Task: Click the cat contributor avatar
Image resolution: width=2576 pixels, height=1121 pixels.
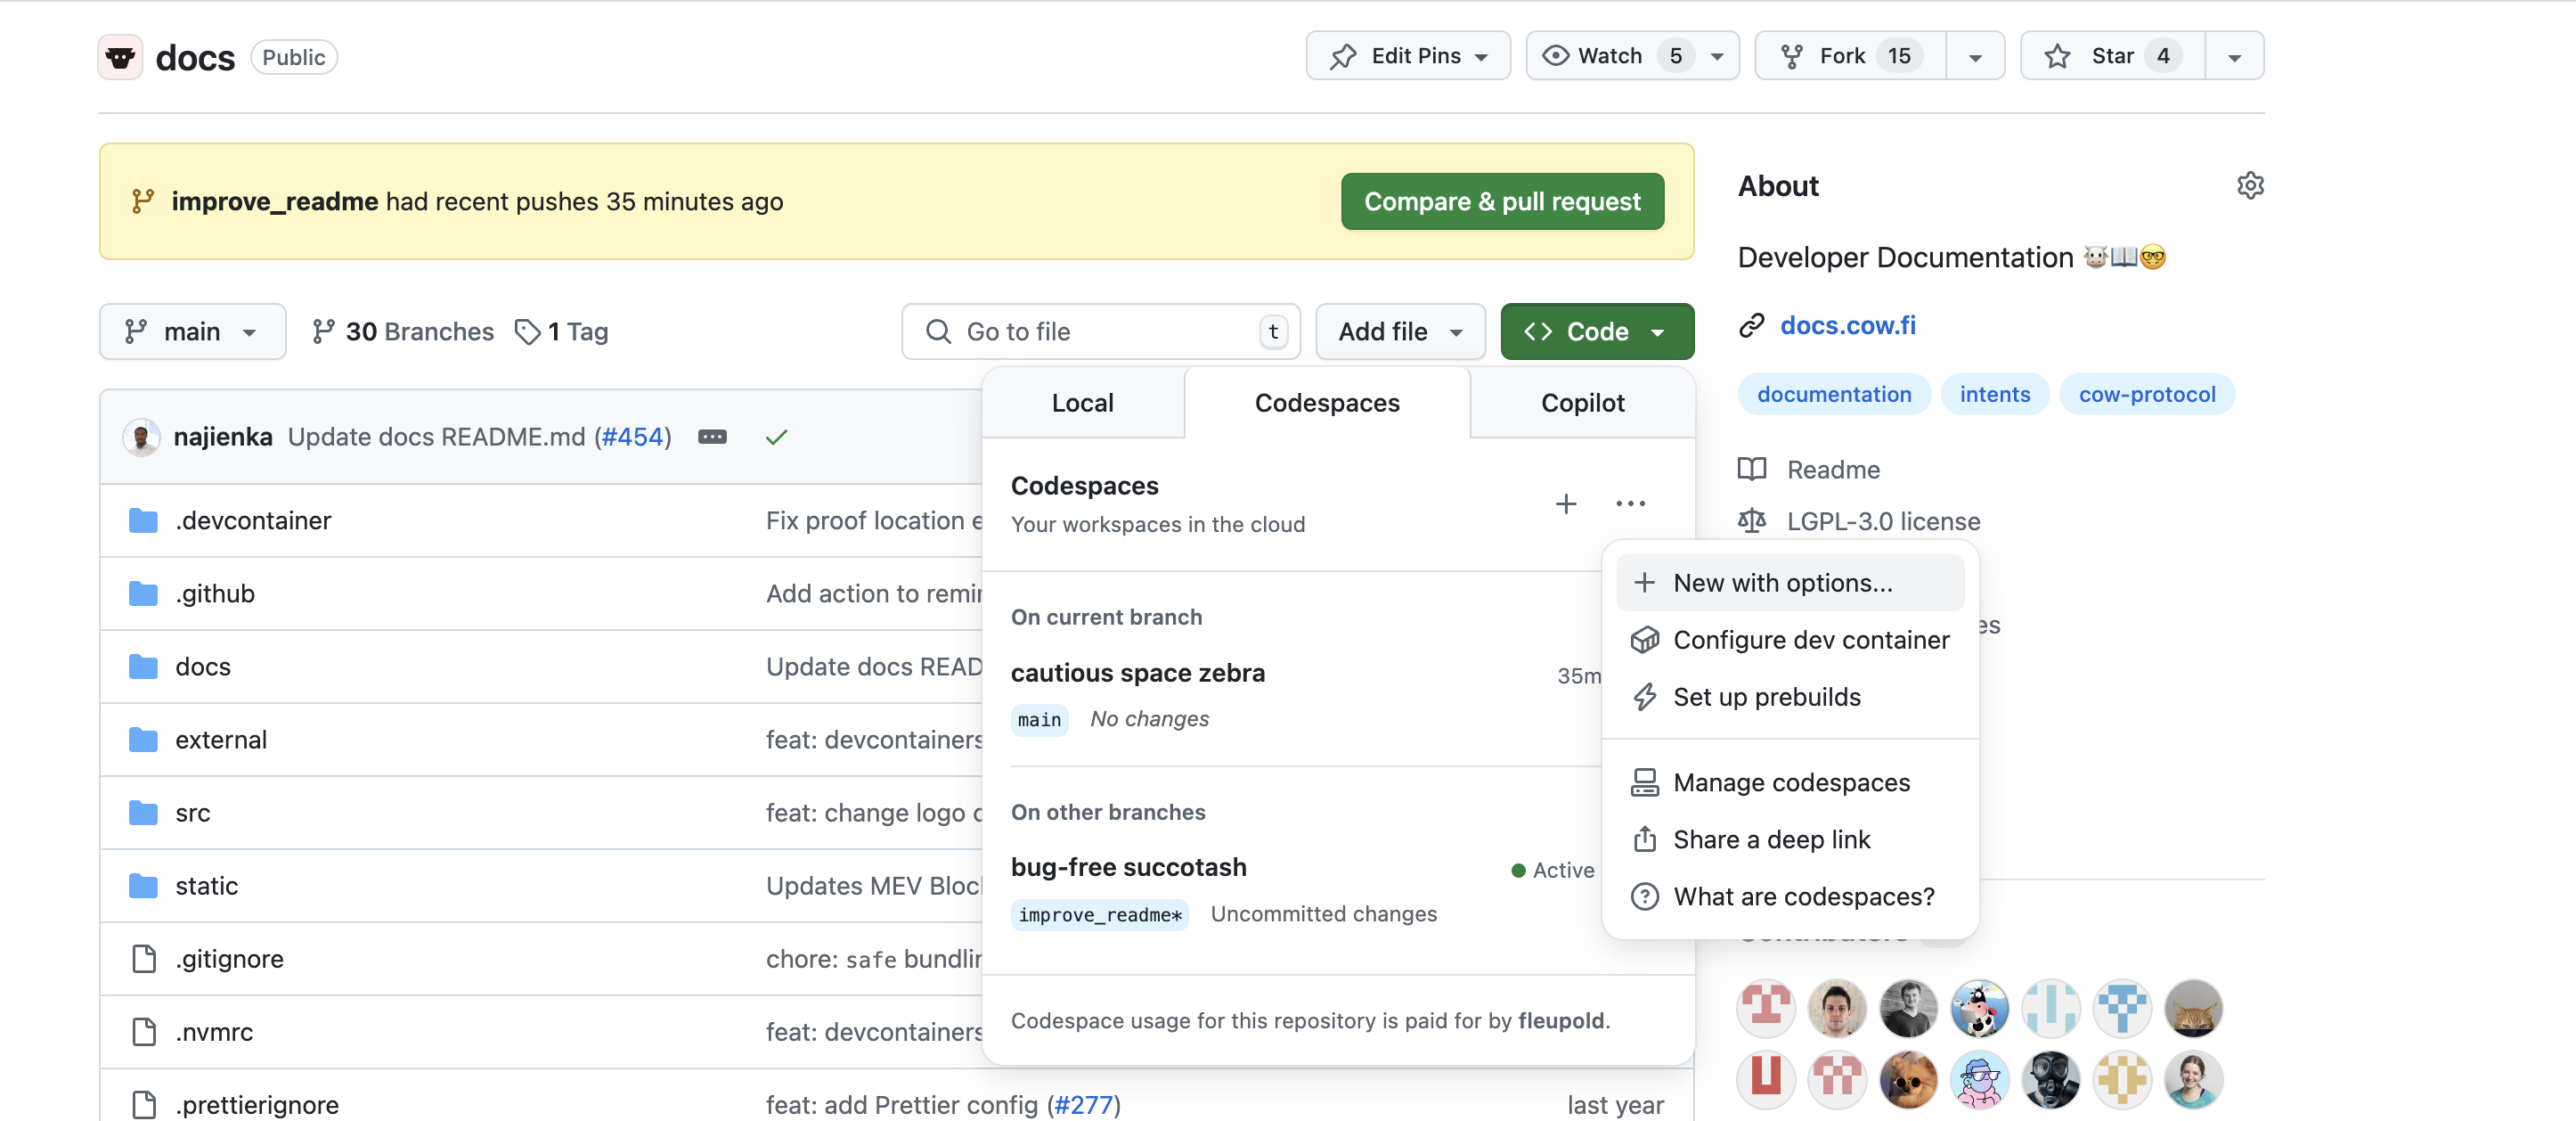Action: tap(2193, 1008)
